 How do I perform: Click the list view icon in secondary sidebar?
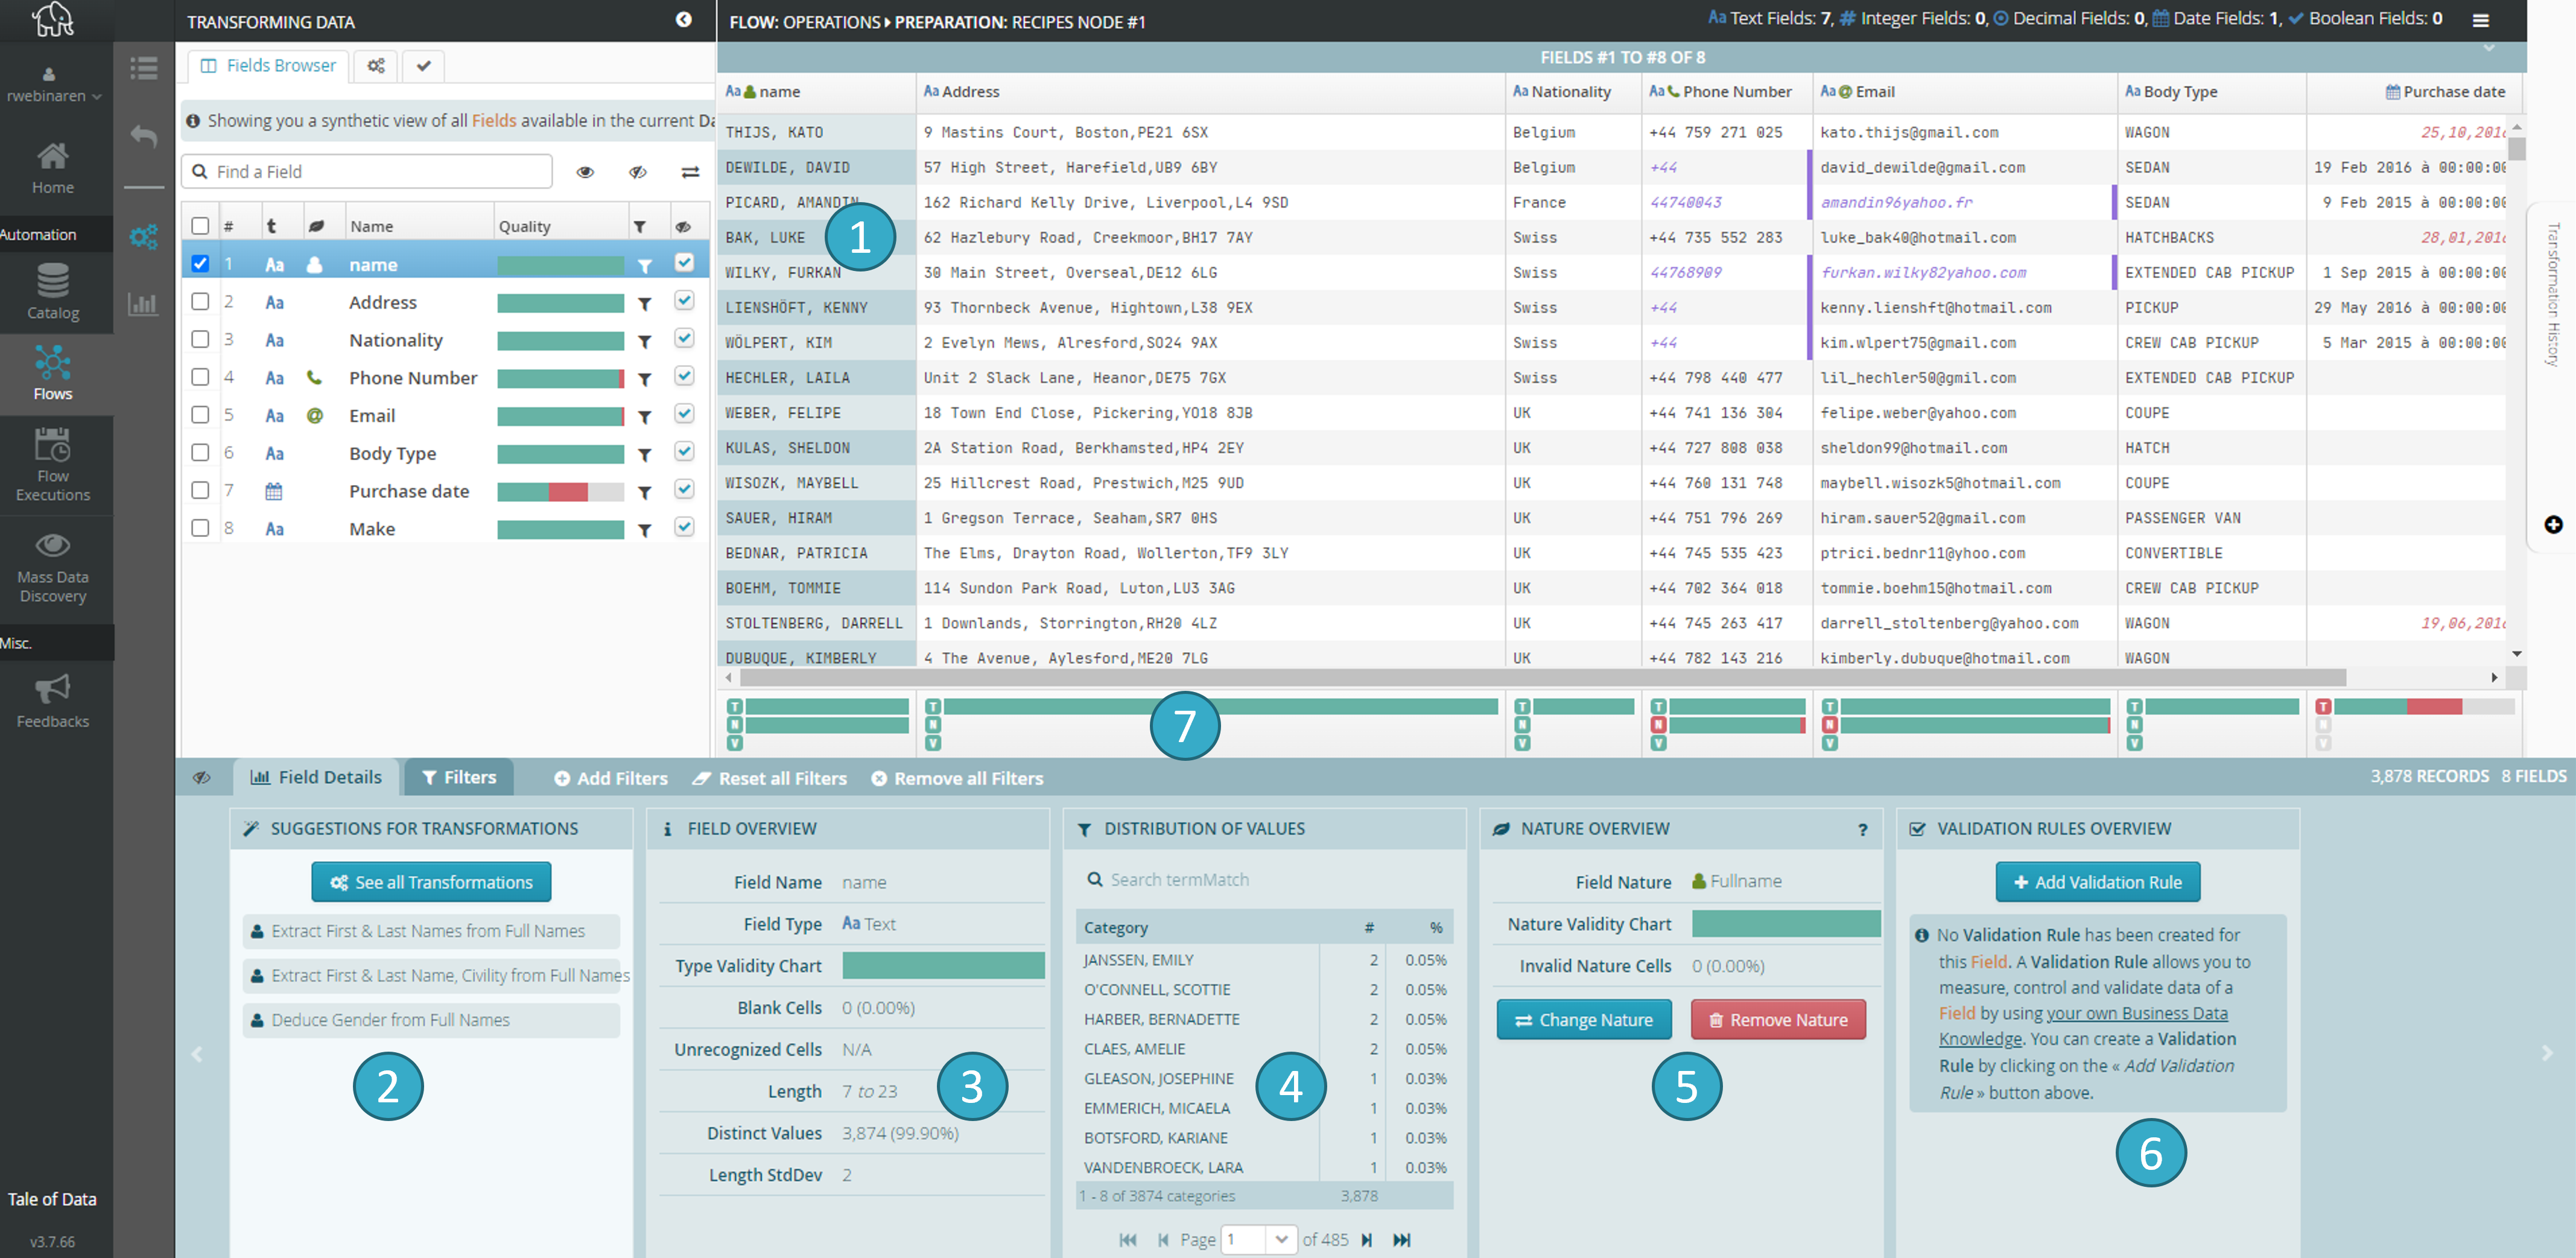tap(144, 68)
